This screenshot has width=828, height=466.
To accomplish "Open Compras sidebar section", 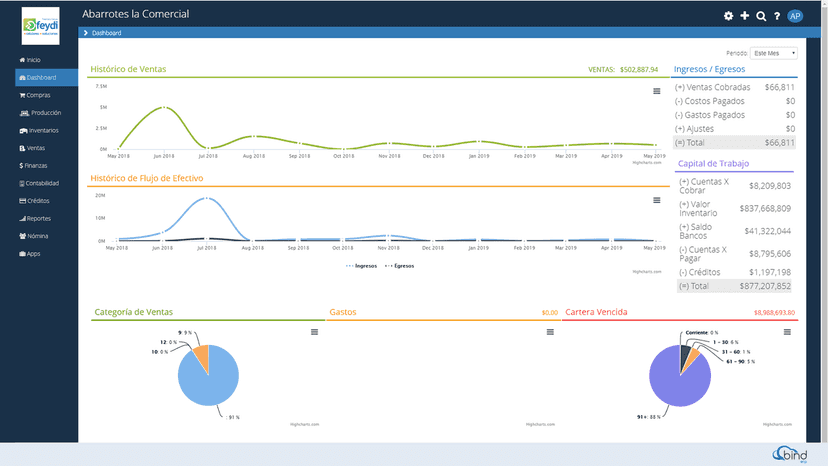I will click(35, 95).
